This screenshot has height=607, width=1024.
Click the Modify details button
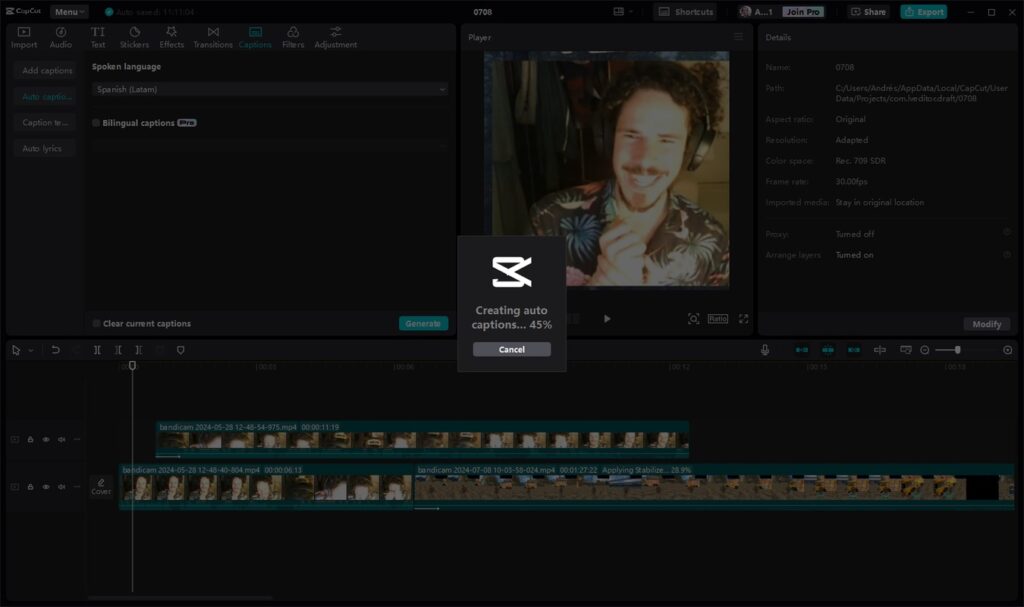point(986,324)
